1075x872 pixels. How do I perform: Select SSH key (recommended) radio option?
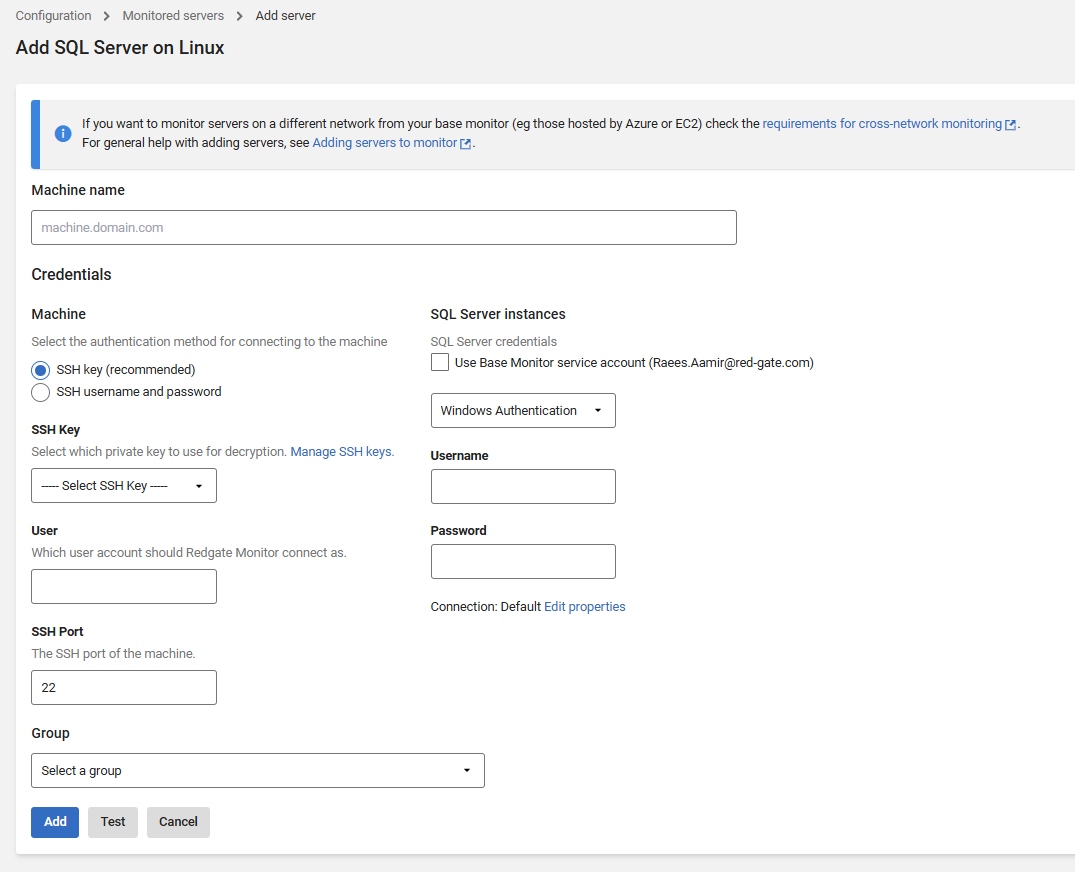point(41,370)
